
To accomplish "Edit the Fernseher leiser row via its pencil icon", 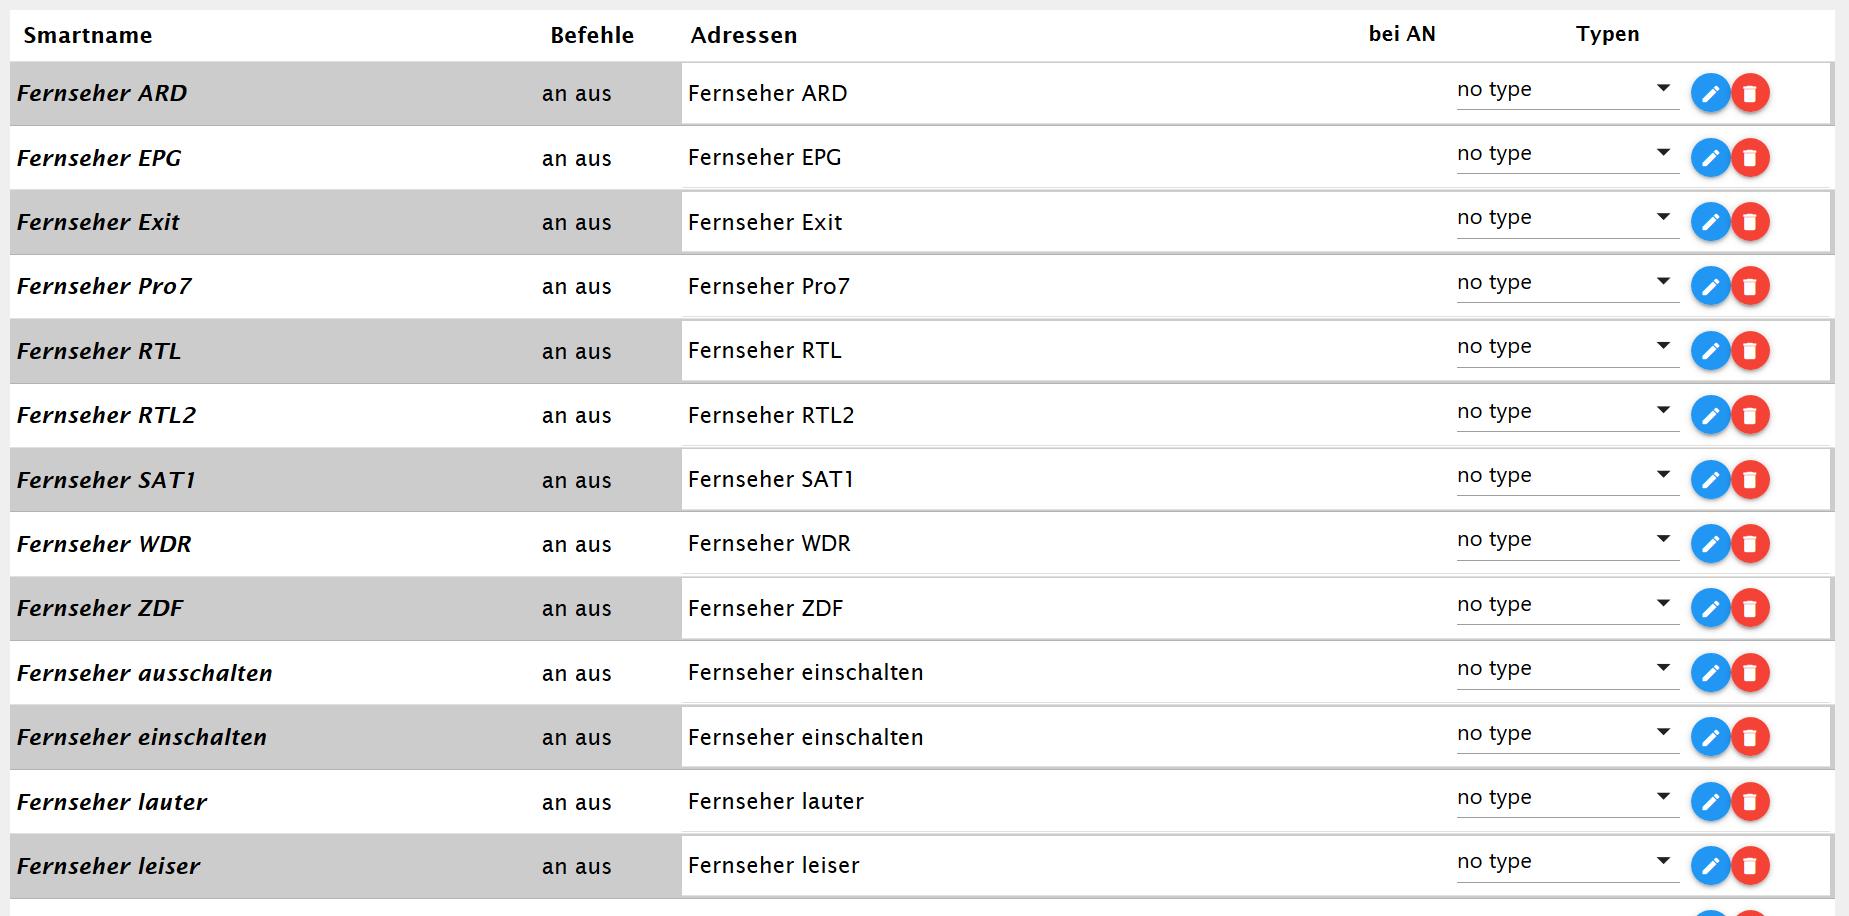I will click(x=1710, y=866).
